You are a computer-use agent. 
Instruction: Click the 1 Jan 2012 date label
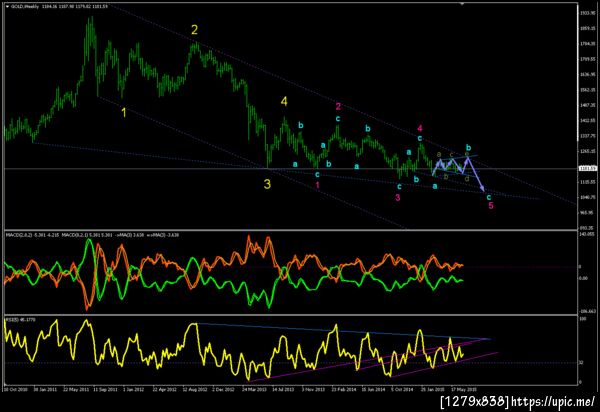(134, 389)
